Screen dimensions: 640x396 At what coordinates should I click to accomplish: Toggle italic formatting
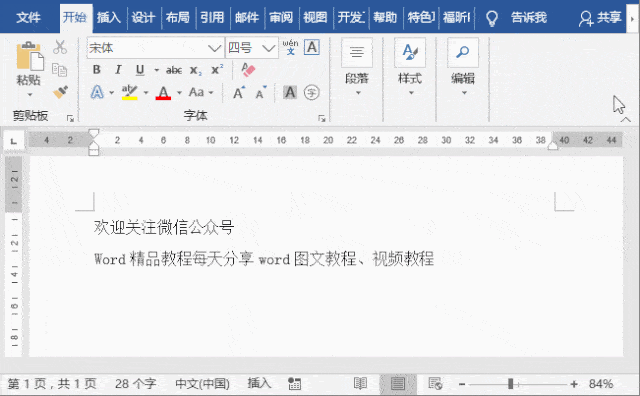118,70
